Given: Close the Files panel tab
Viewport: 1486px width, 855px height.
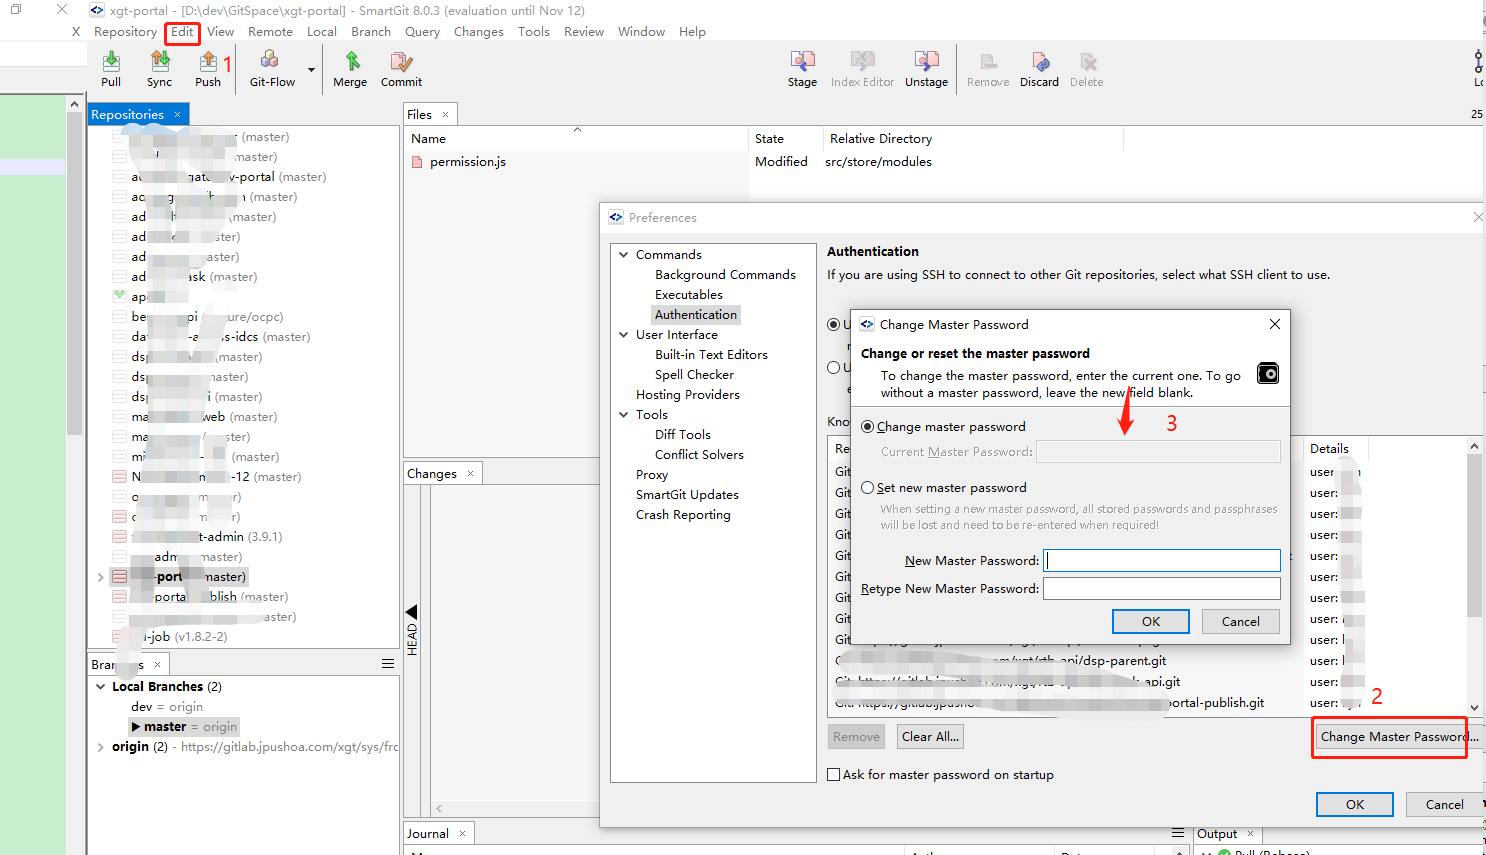Looking at the screenshot, I should click(x=446, y=114).
